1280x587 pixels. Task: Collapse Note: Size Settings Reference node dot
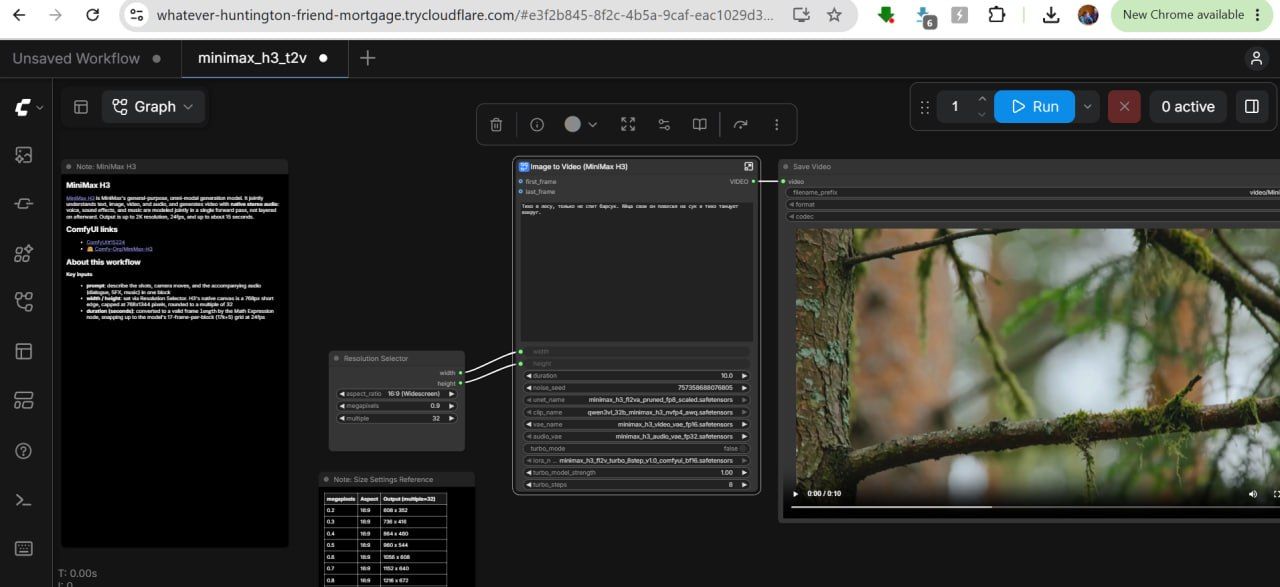coord(326,480)
